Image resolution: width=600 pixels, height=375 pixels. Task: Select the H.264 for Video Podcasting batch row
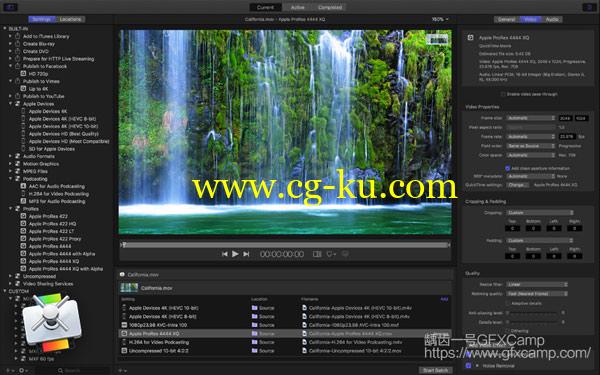[285, 342]
